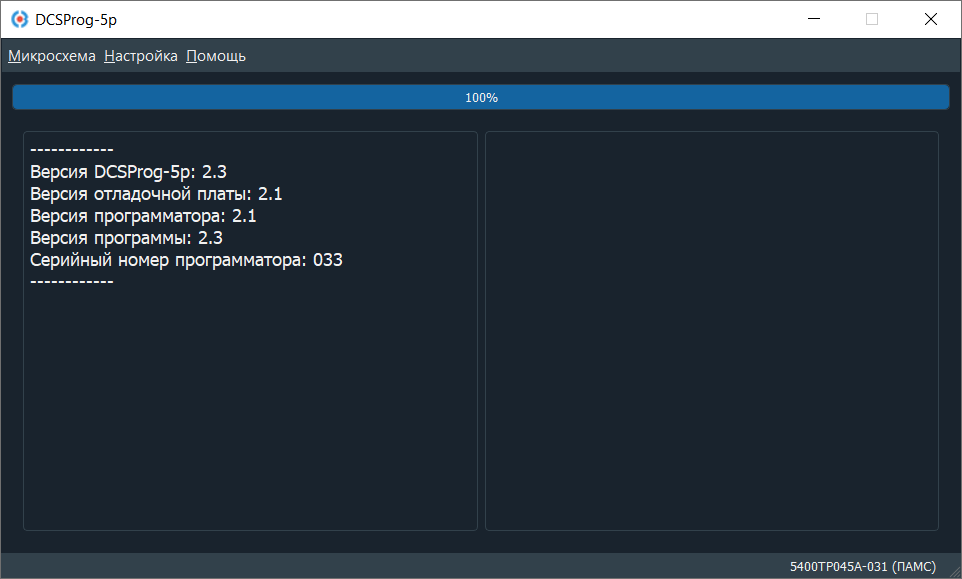Click inside the empty right output panel
Image resolution: width=962 pixels, height=579 pixels.
(712, 331)
